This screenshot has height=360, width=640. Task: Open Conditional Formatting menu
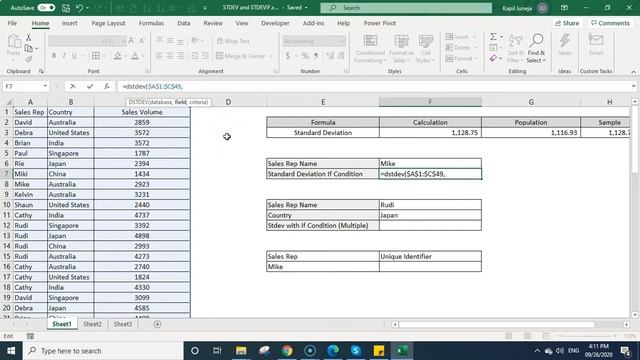coord(370,49)
